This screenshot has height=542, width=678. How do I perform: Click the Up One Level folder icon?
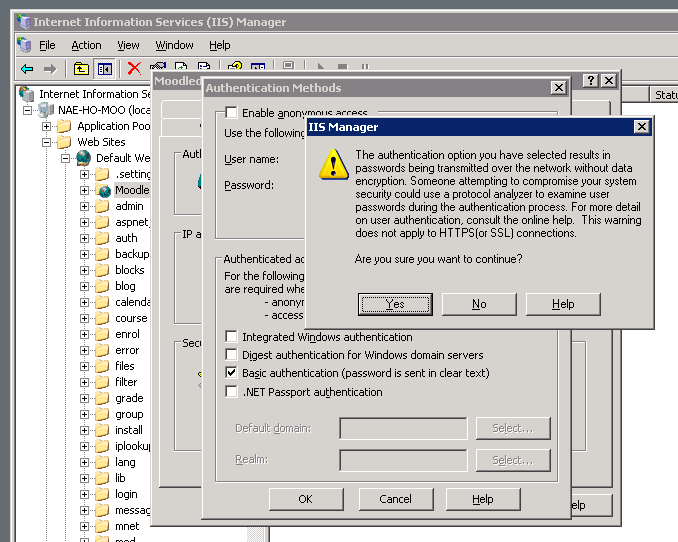(x=81, y=69)
